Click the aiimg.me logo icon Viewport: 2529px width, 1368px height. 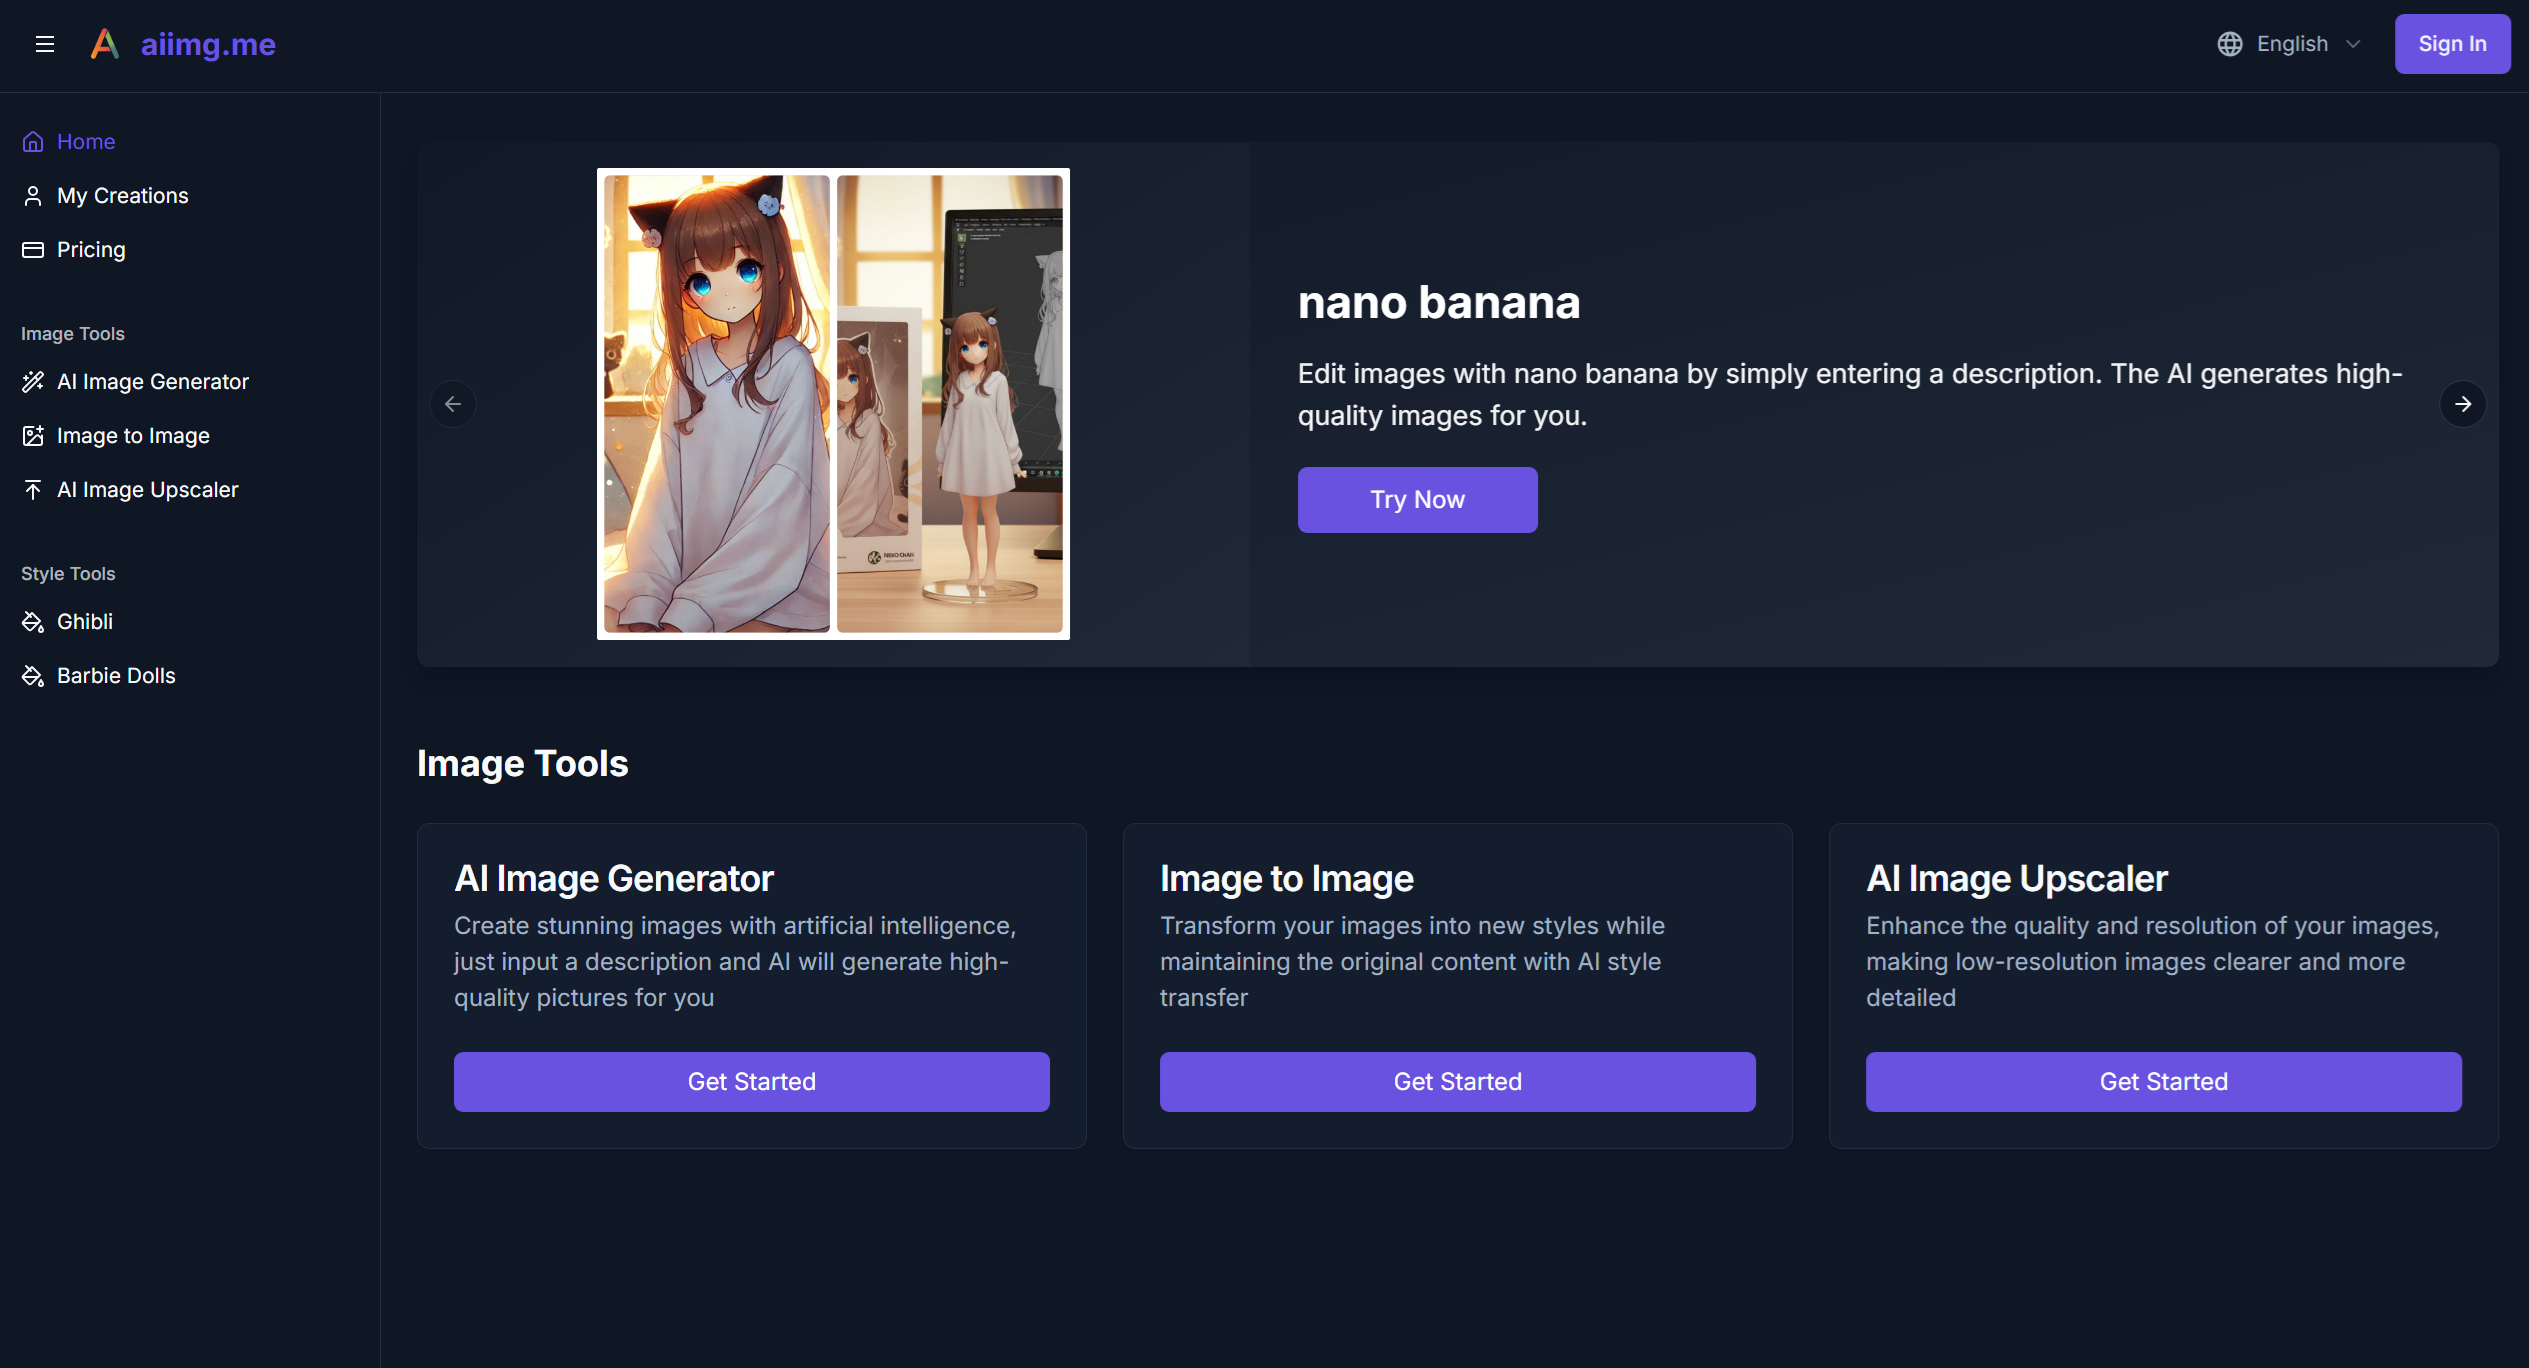105,44
